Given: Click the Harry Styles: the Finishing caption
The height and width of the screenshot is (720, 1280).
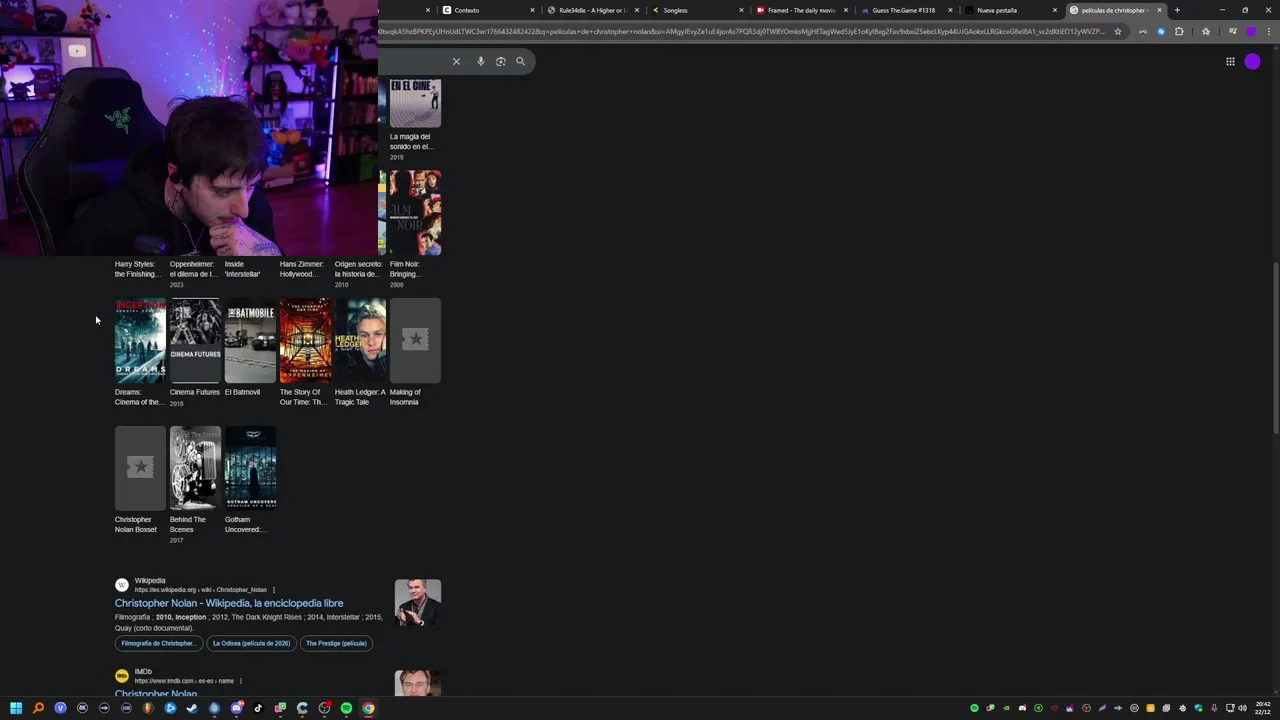Looking at the screenshot, I should click(137, 269).
